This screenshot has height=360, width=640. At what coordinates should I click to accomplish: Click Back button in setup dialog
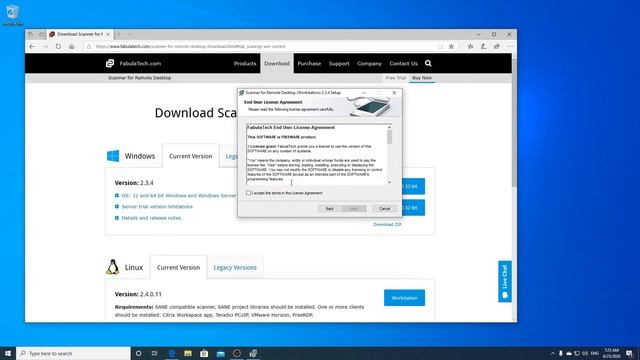click(x=329, y=209)
